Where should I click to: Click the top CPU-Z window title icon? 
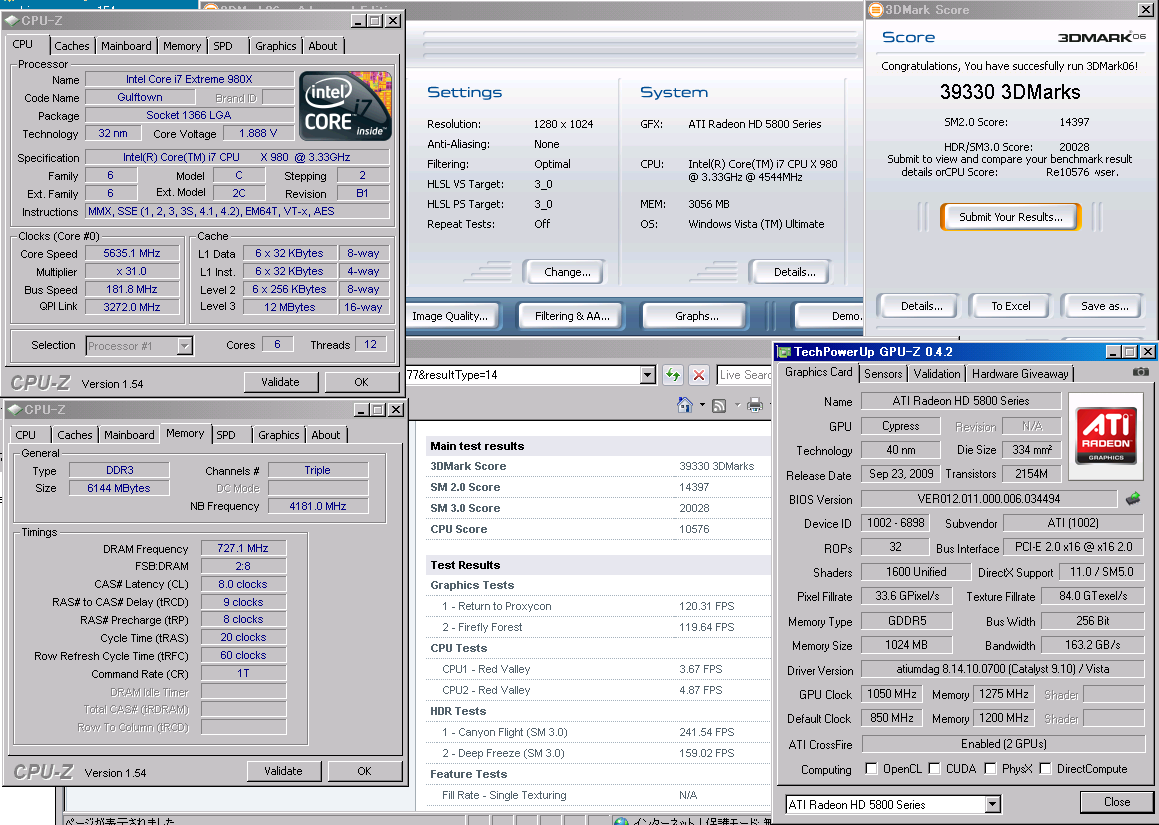pos(13,21)
